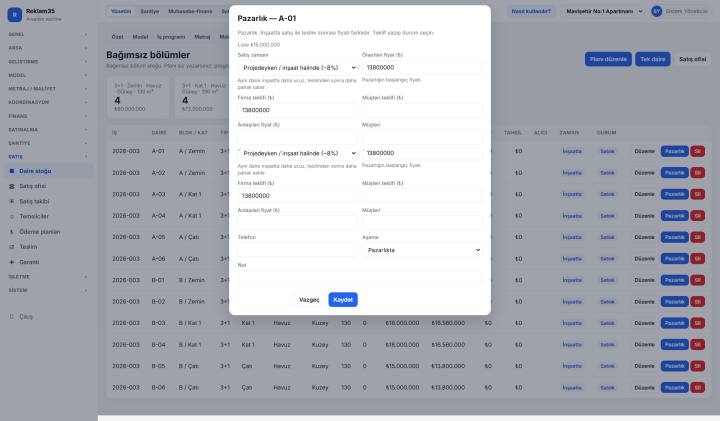Click Pazarlık button in row B-03
The width and height of the screenshot is (720, 421).
[x=675, y=323]
